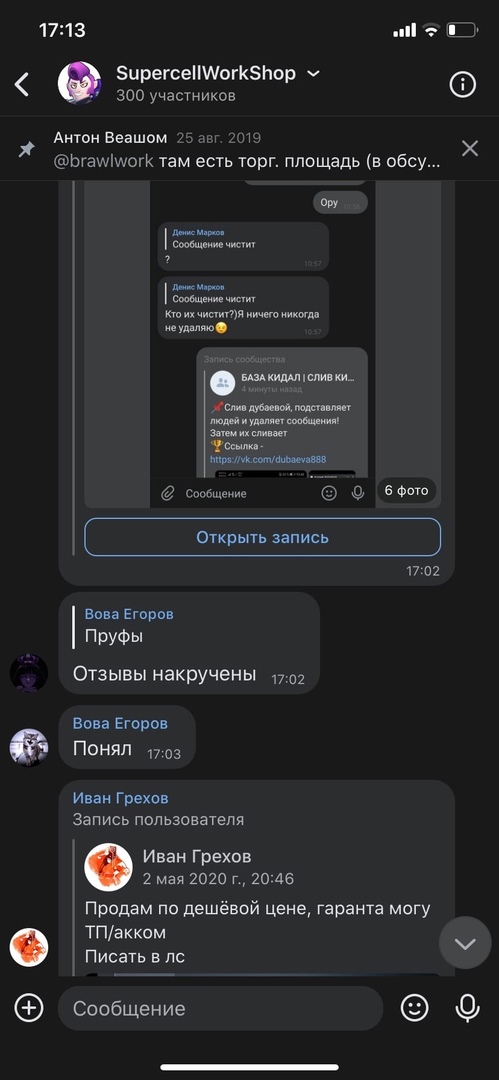Open the attachment plus menu
499x1080 pixels.
[29, 1008]
